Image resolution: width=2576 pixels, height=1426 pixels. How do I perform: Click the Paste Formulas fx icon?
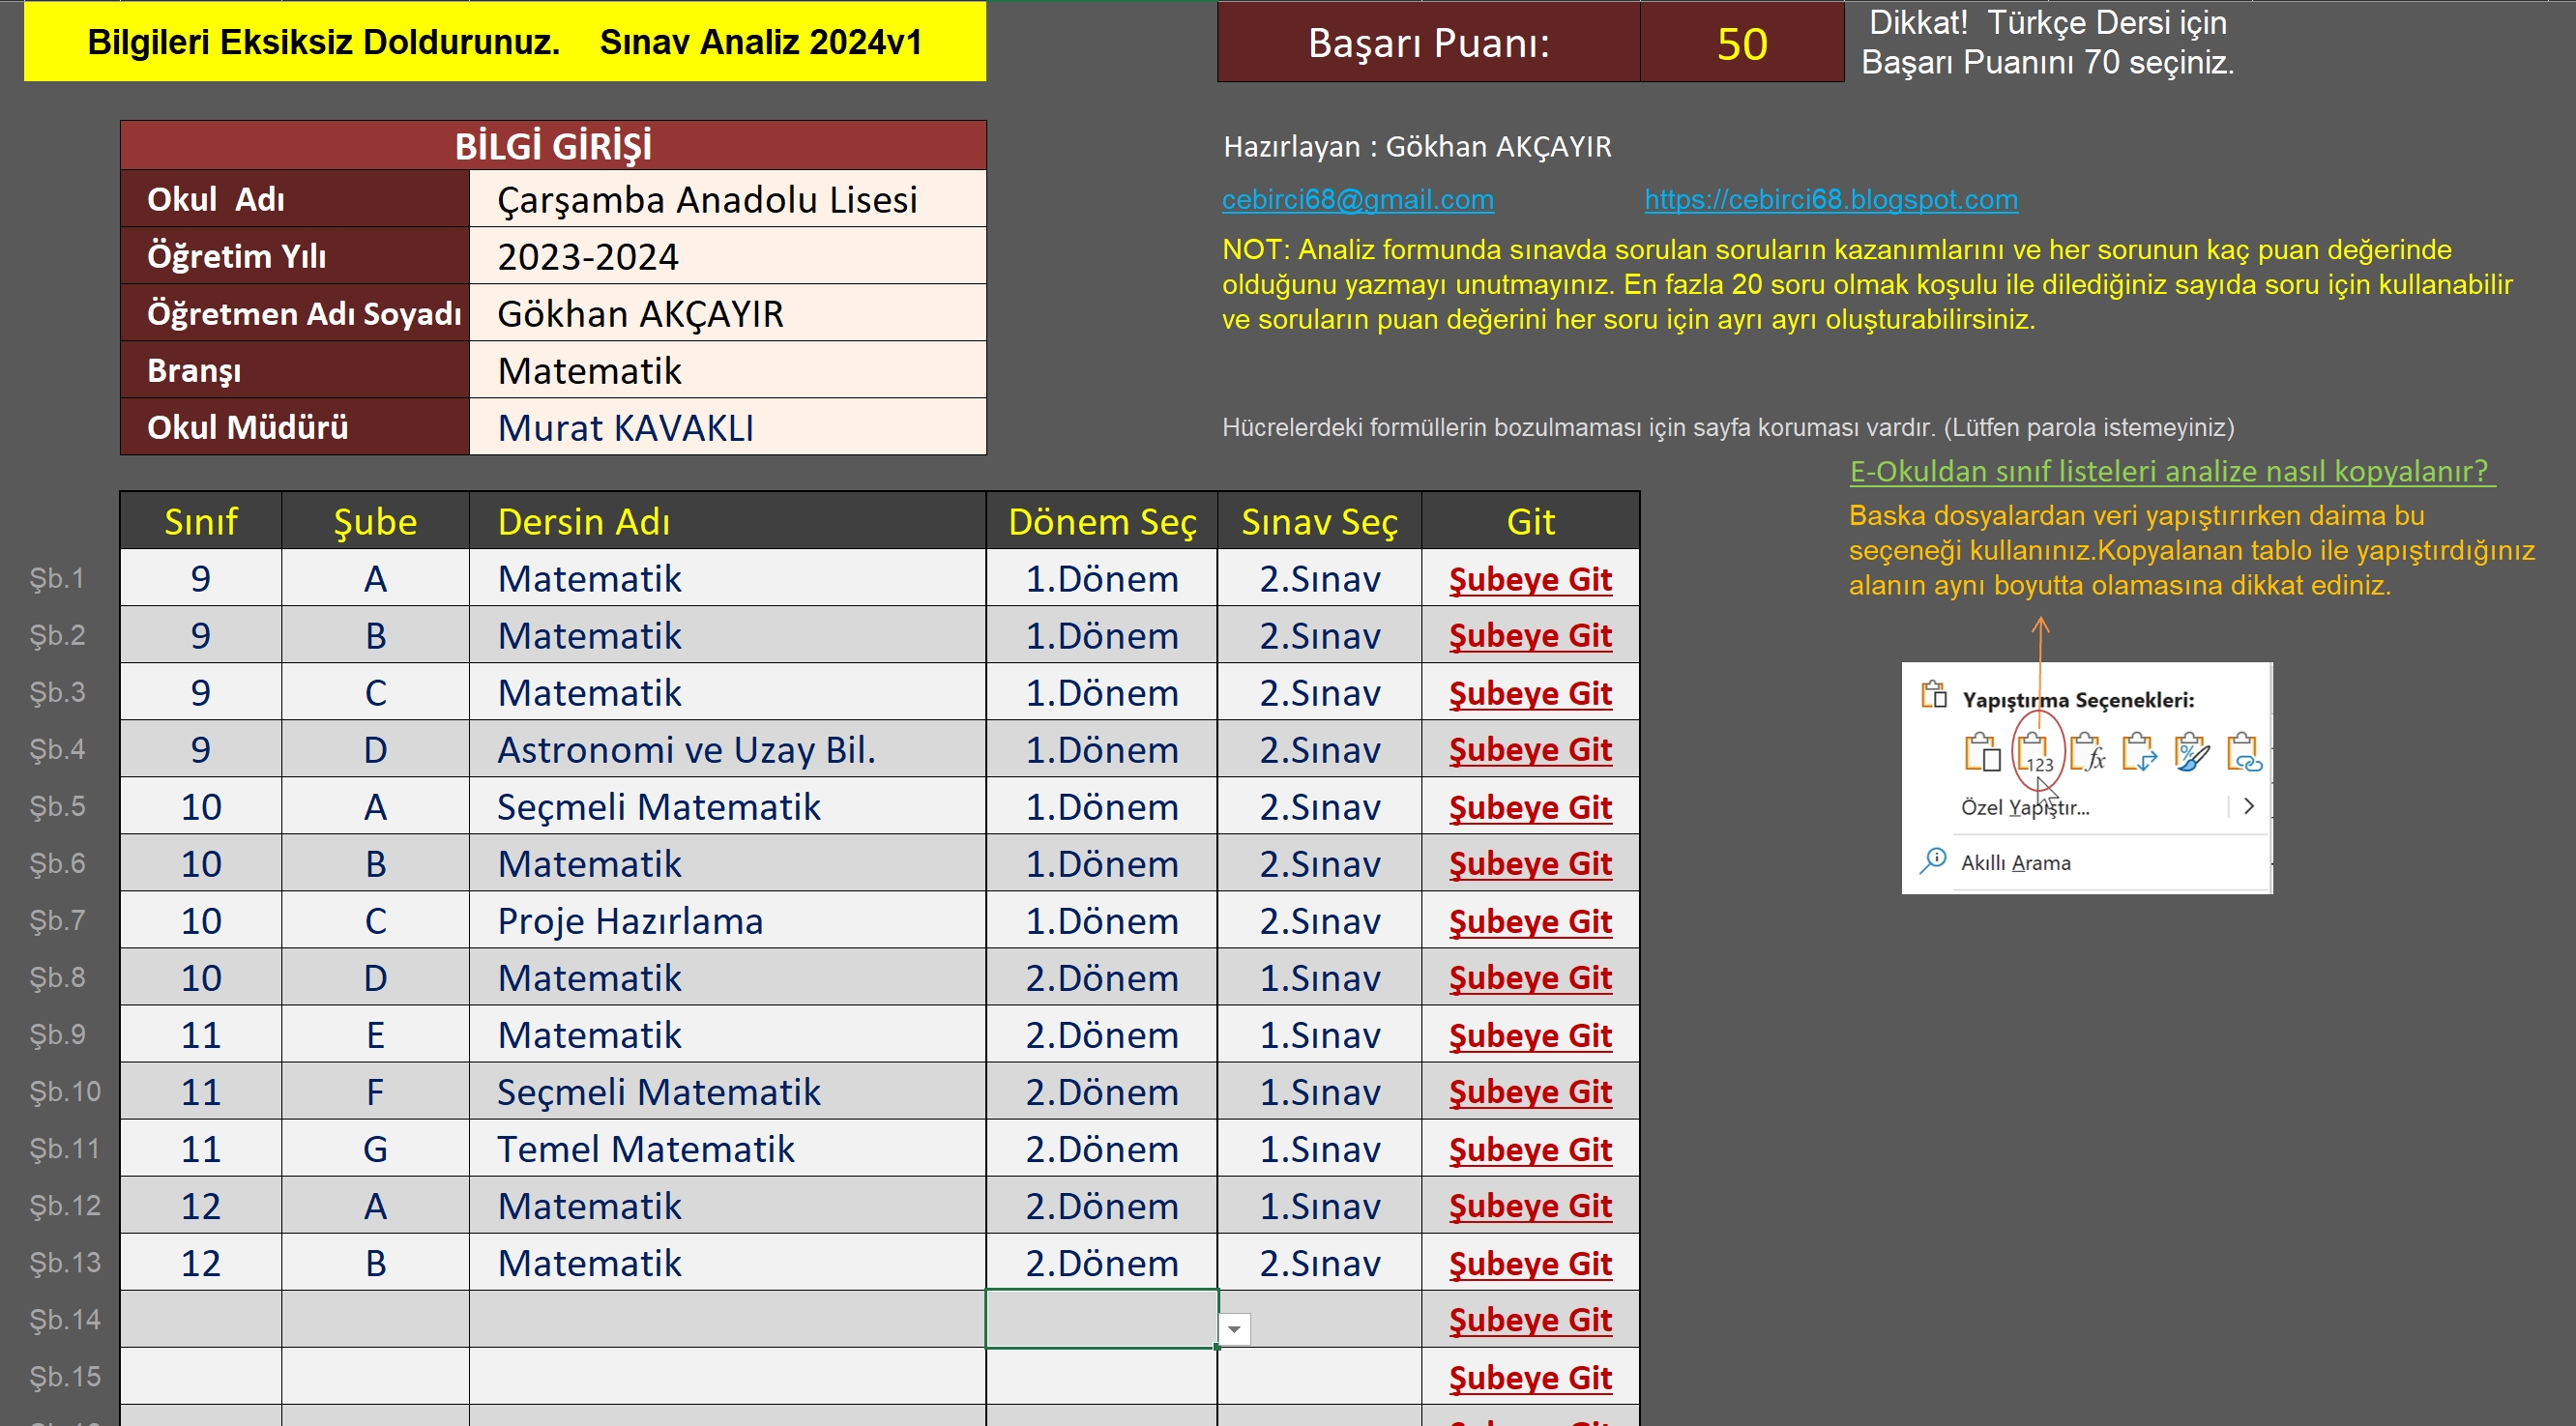coord(2088,753)
